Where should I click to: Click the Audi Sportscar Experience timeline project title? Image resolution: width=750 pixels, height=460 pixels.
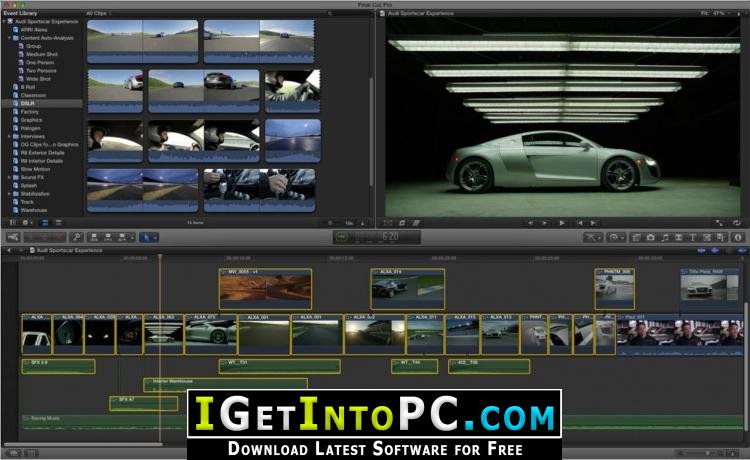(69, 250)
